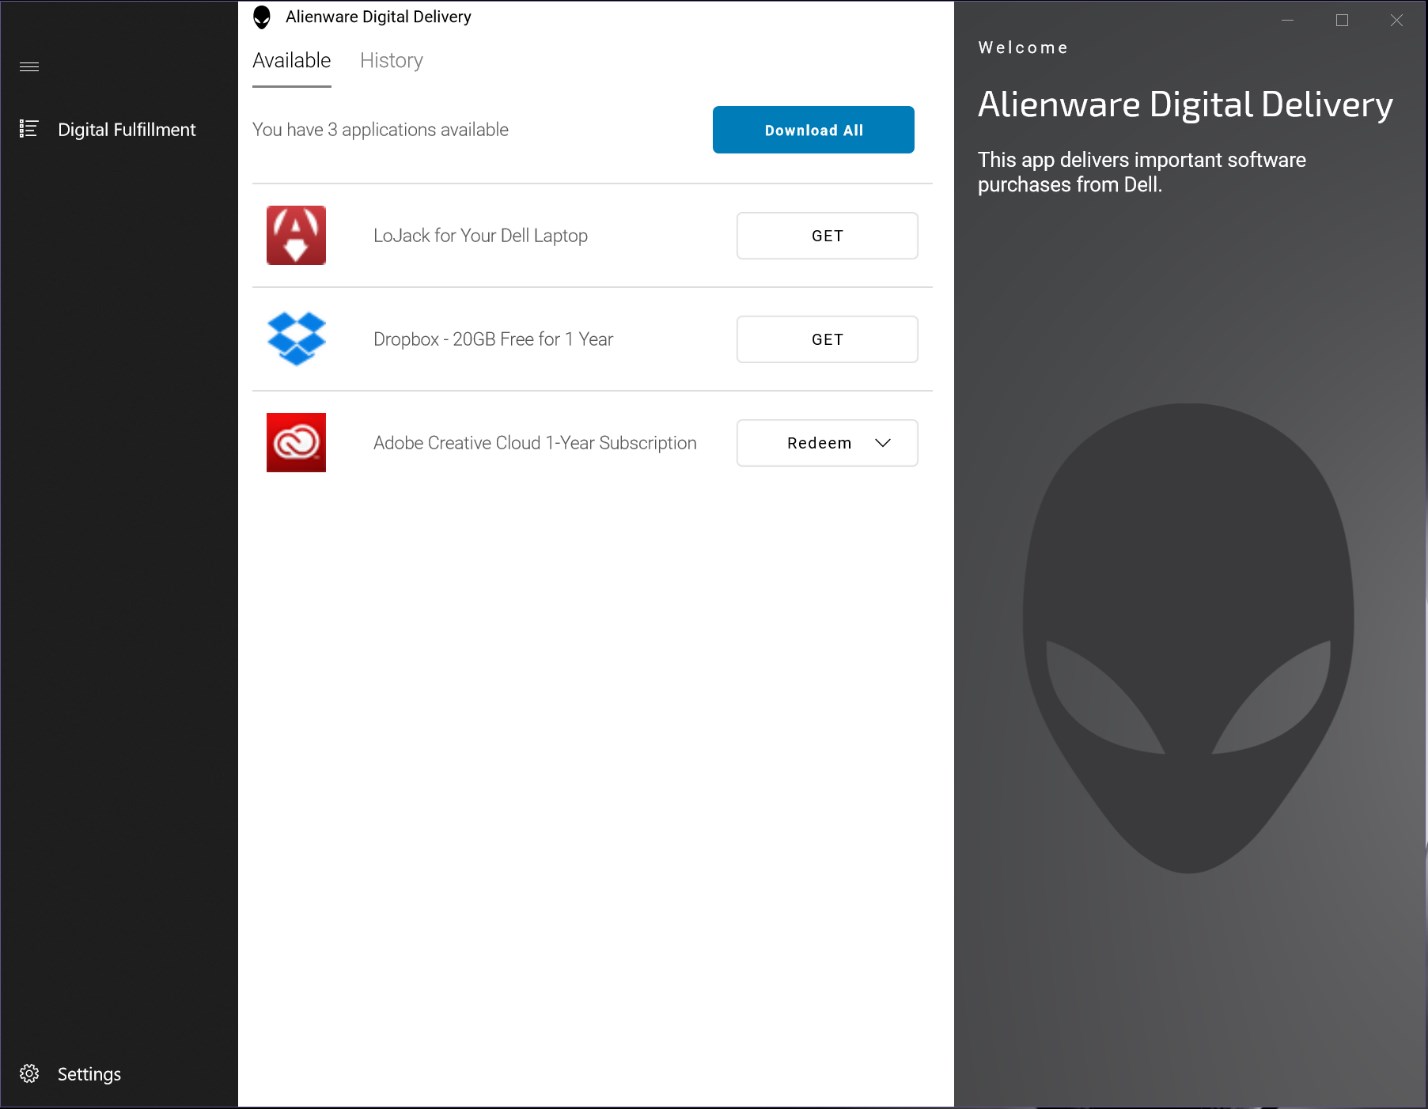Click the LoJack app icon
The height and width of the screenshot is (1109, 1428).
tap(296, 235)
